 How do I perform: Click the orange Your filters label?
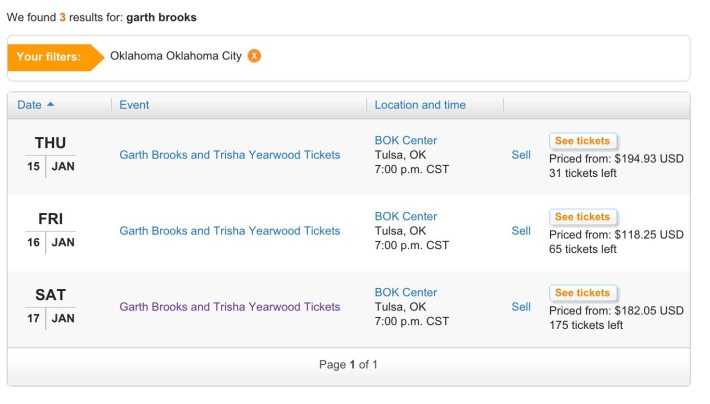point(49,57)
